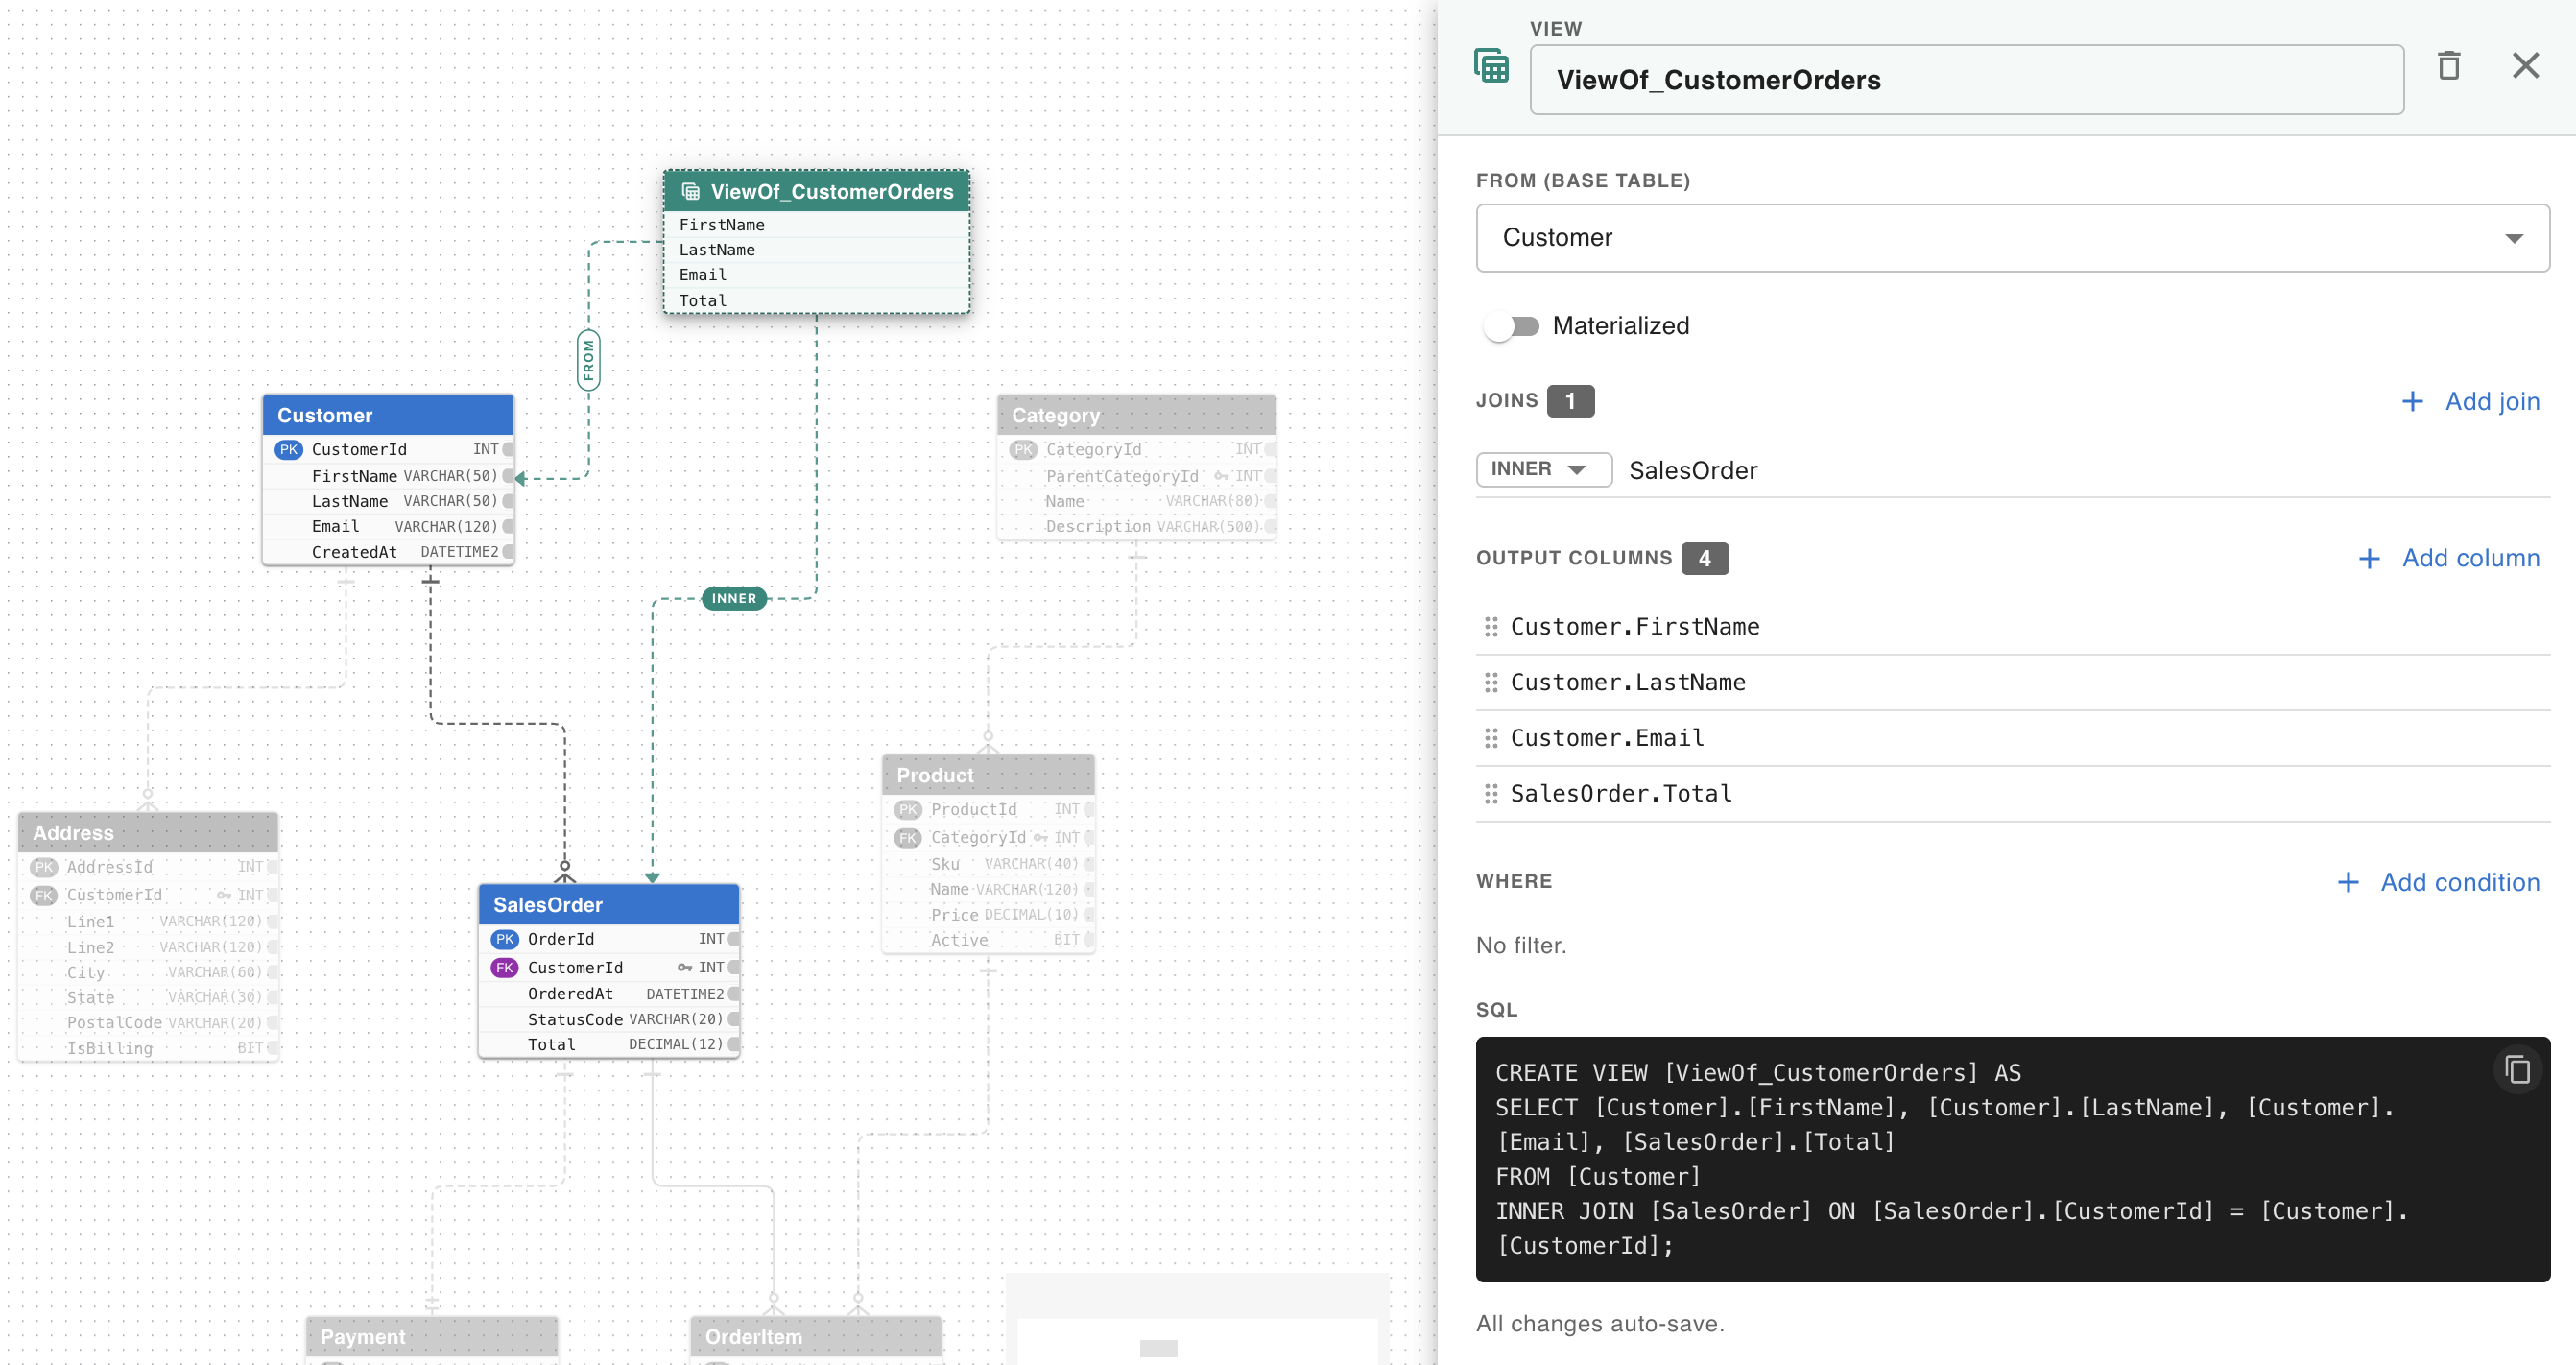Screen dimensions: 2576x1365
Task: Click the SalesOrder join table name
Action: coord(1692,470)
